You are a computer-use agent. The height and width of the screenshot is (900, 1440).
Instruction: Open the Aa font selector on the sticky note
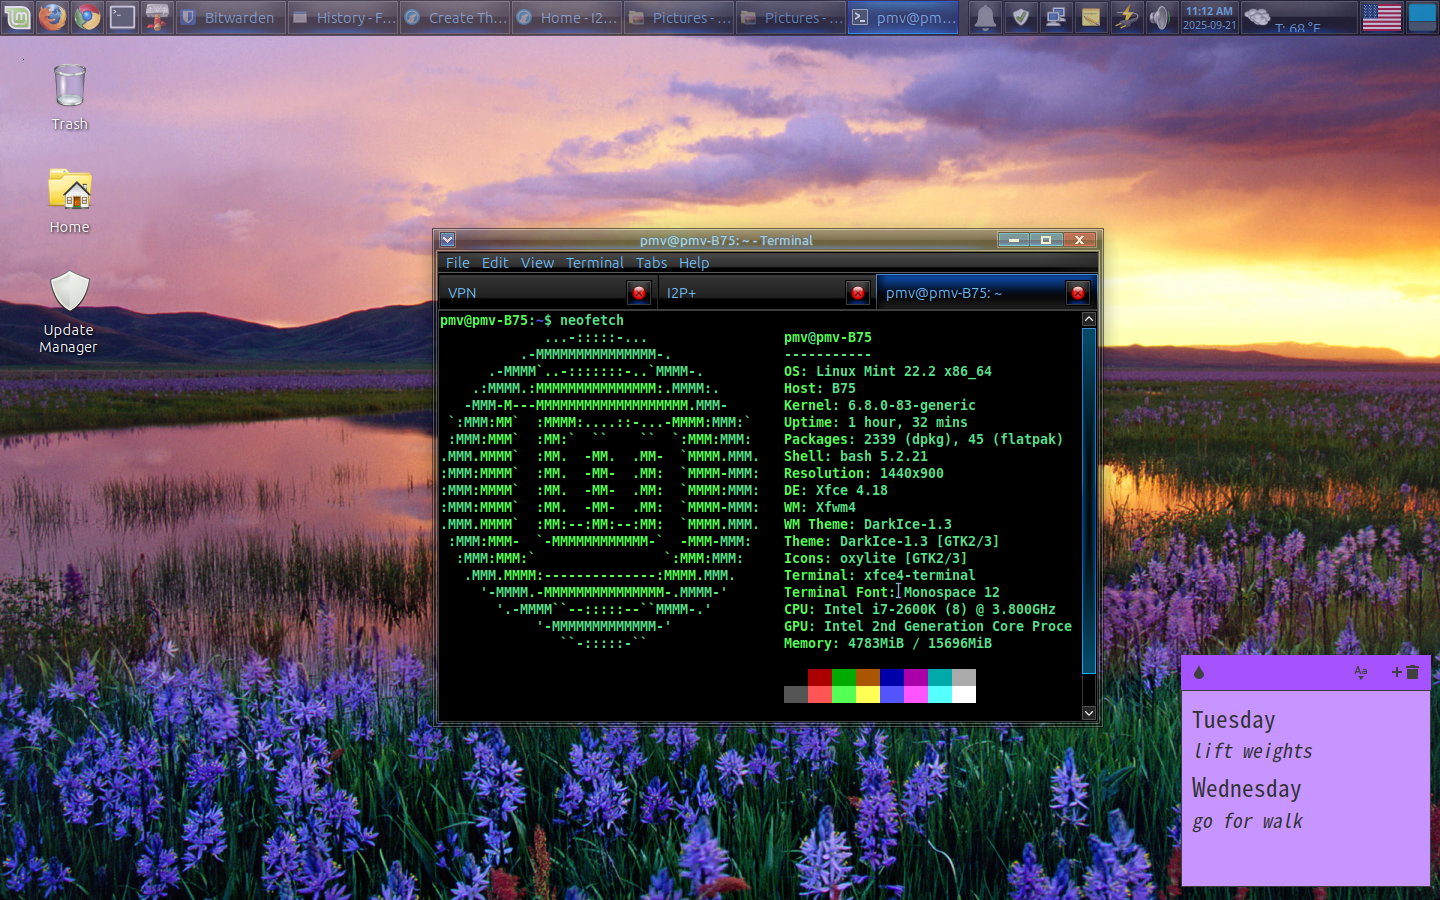point(1361,672)
